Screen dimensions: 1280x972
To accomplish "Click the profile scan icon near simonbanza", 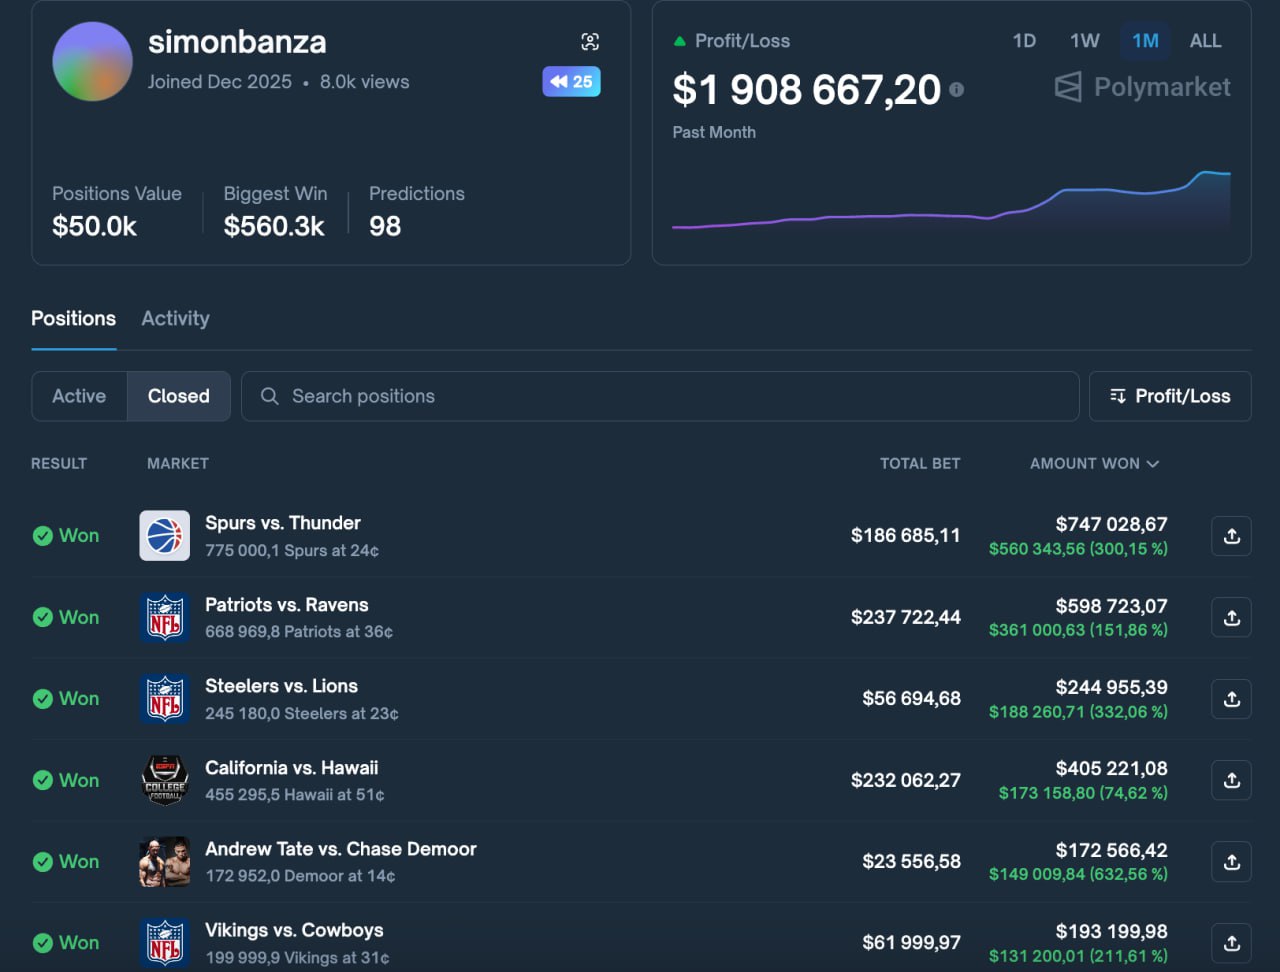I will point(591,41).
